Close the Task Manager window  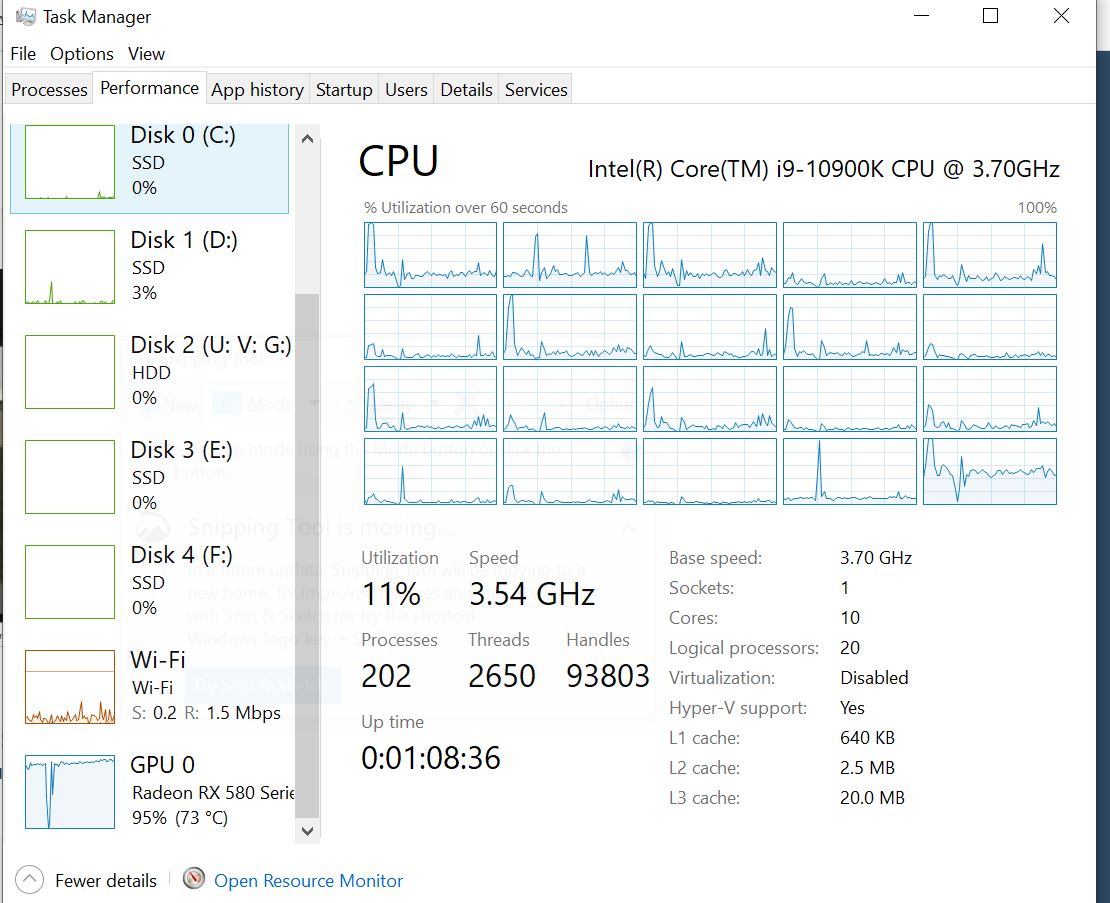pos(1061,16)
